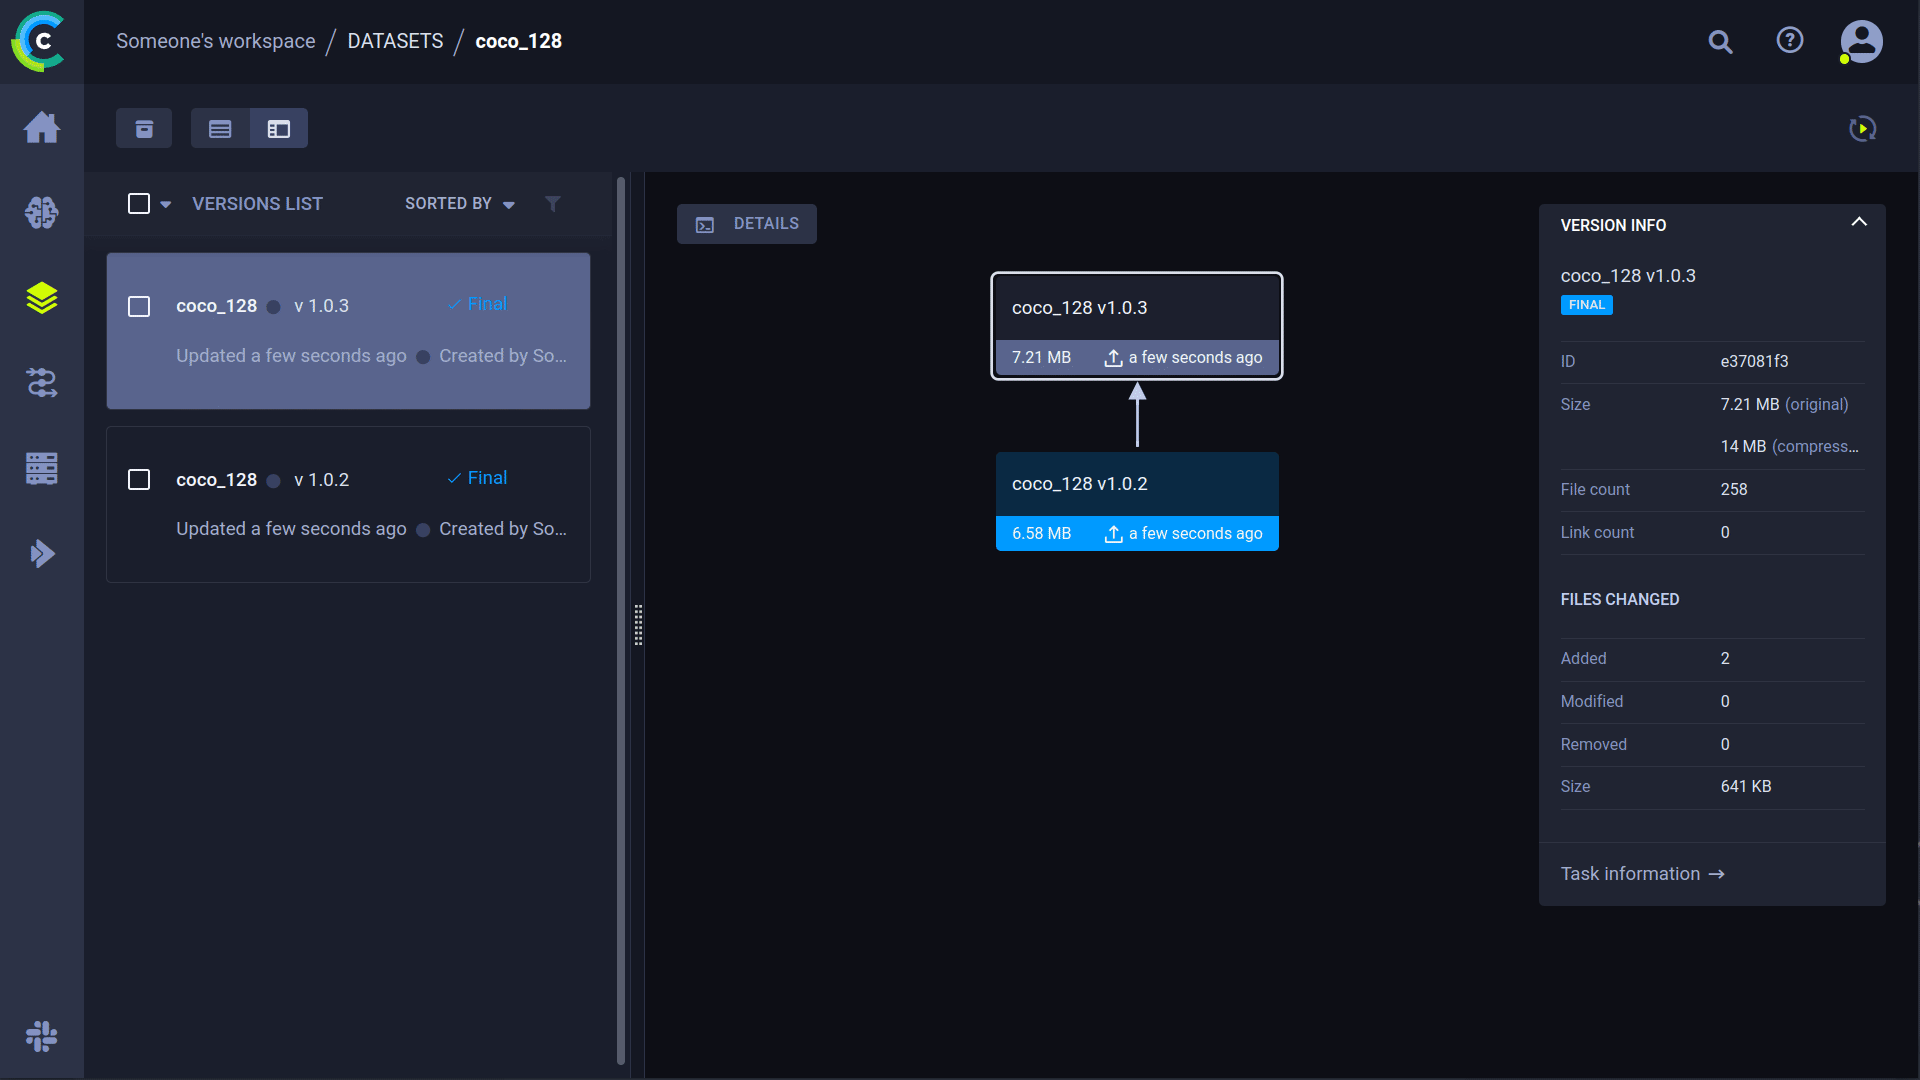1920x1080 pixels.
Task: Open the help question mark icon
Action: point(1789,41)
